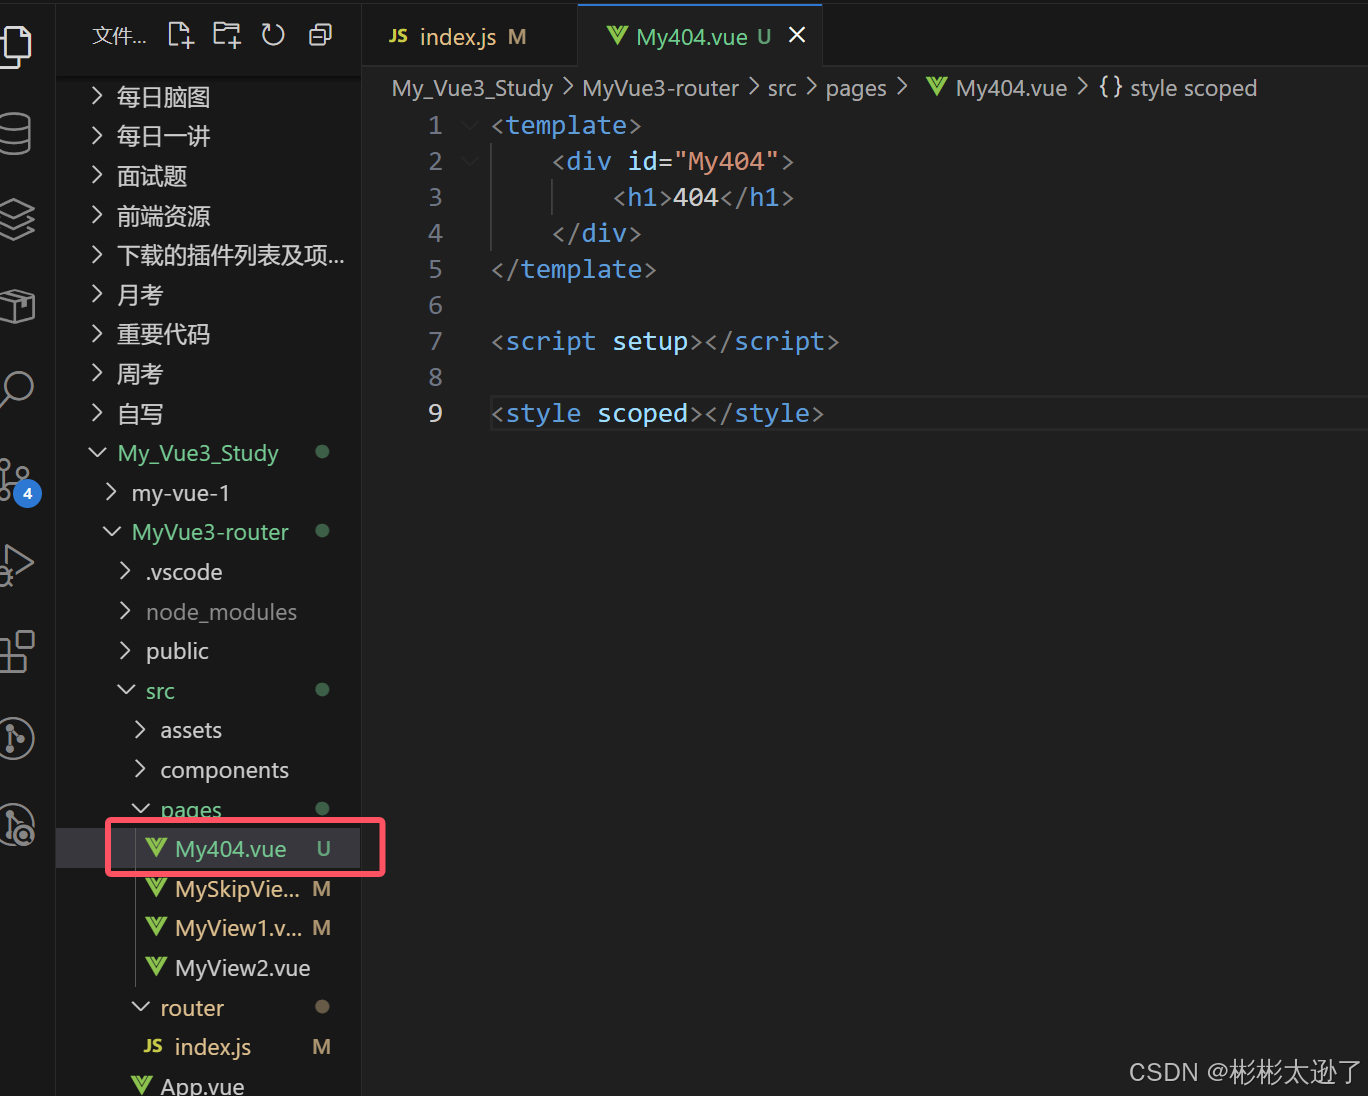Click pages in the breadcrumb path

pyautogui.click(x=856, y=88)
